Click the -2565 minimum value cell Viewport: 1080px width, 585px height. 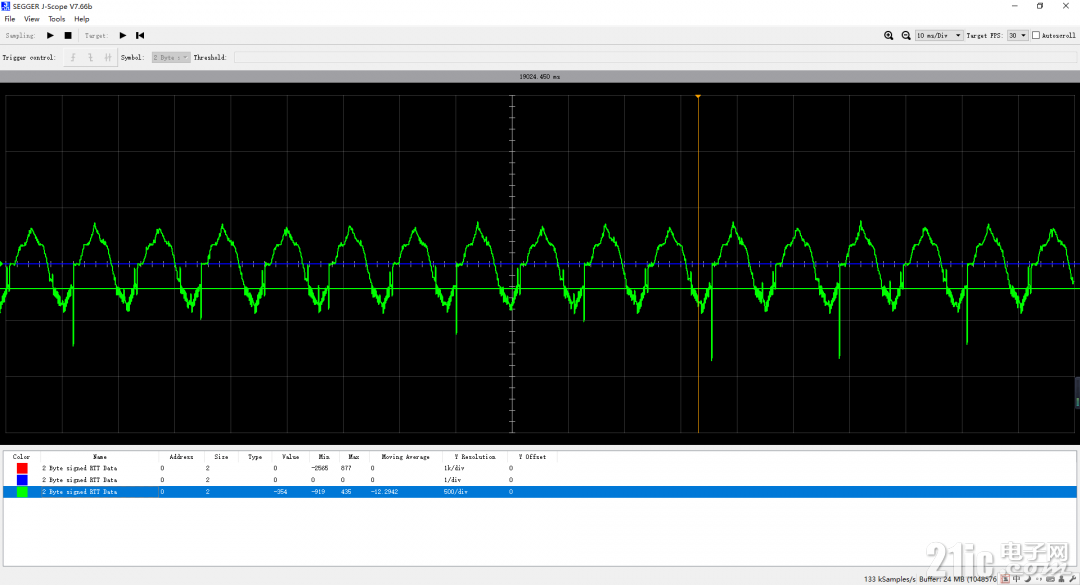pyautogui.click(x=320, y=468)
